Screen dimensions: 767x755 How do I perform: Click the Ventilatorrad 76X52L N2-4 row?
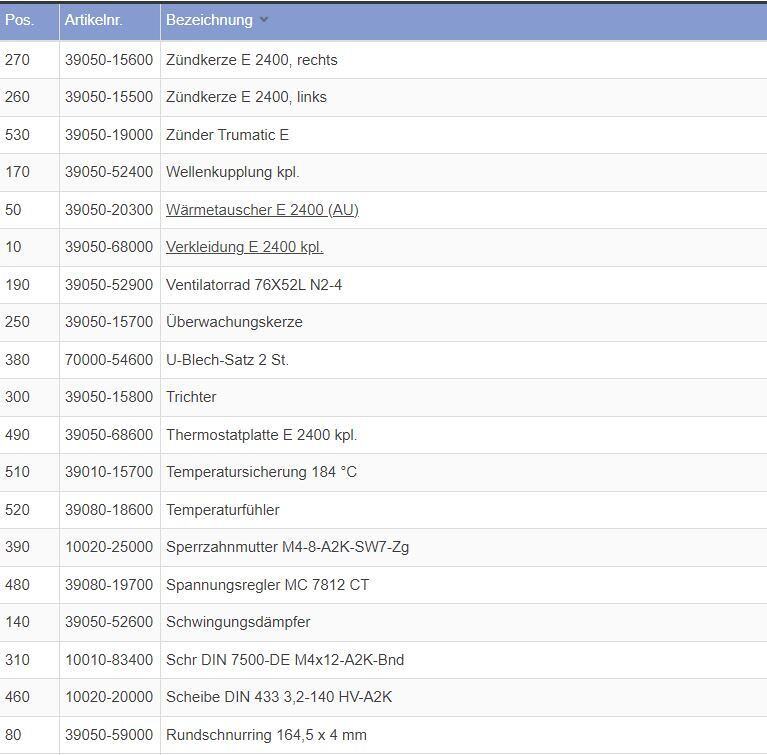[x=254, y=285]
